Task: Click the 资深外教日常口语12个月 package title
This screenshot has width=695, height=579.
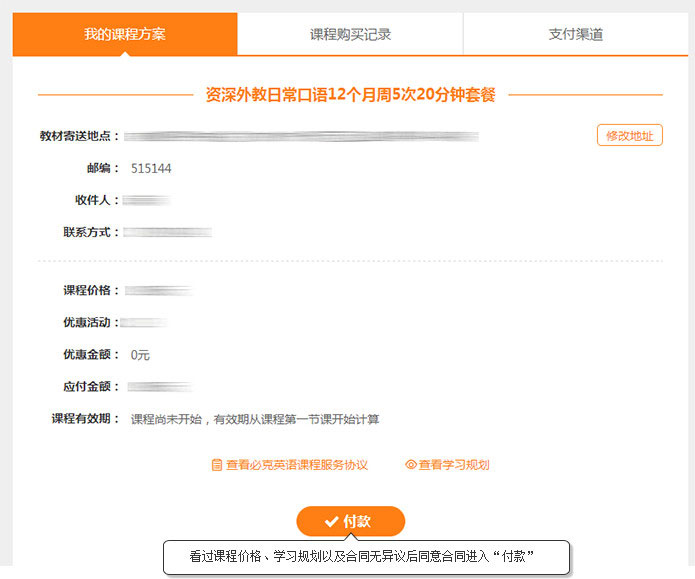Action: [x=350, y=95]
